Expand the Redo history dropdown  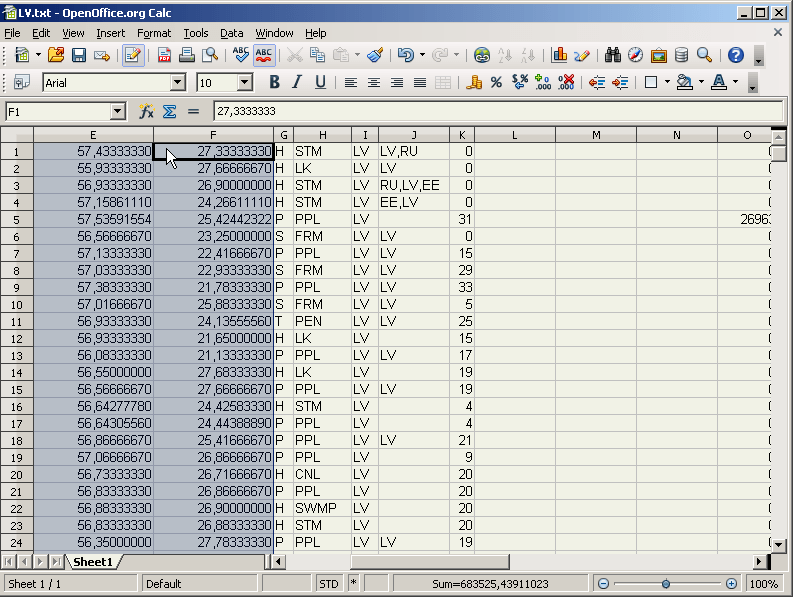point(456,55)
